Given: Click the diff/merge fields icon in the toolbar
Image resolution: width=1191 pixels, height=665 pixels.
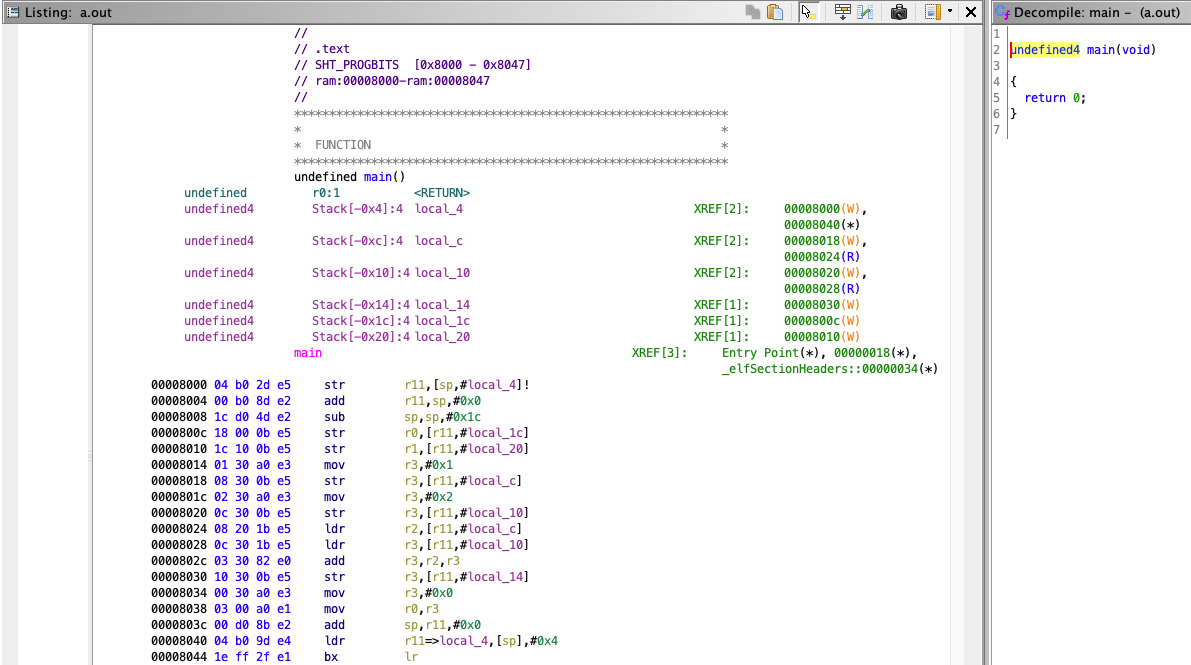Looking at the screenshot, I should [865, 11].
